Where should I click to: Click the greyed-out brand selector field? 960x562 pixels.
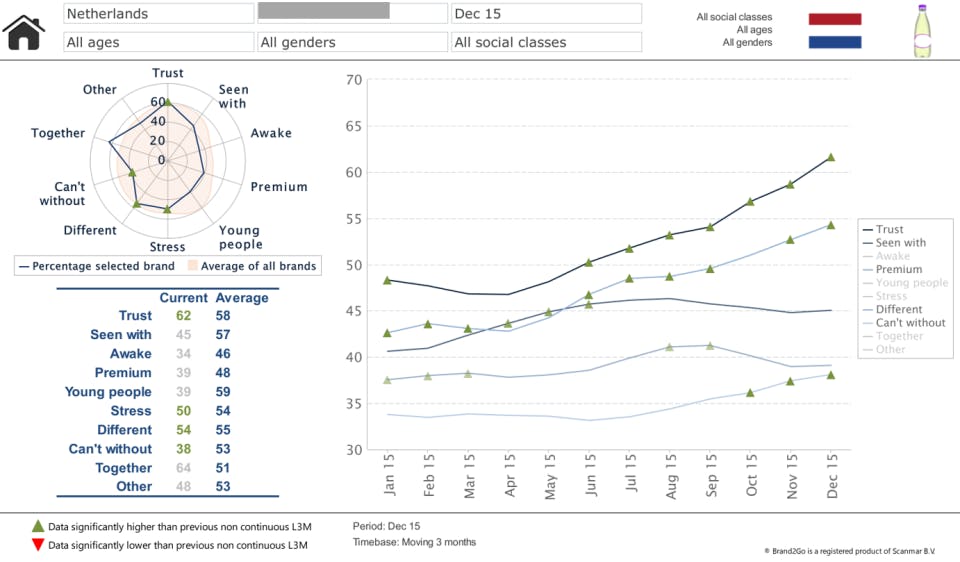(x=352, y=13)
